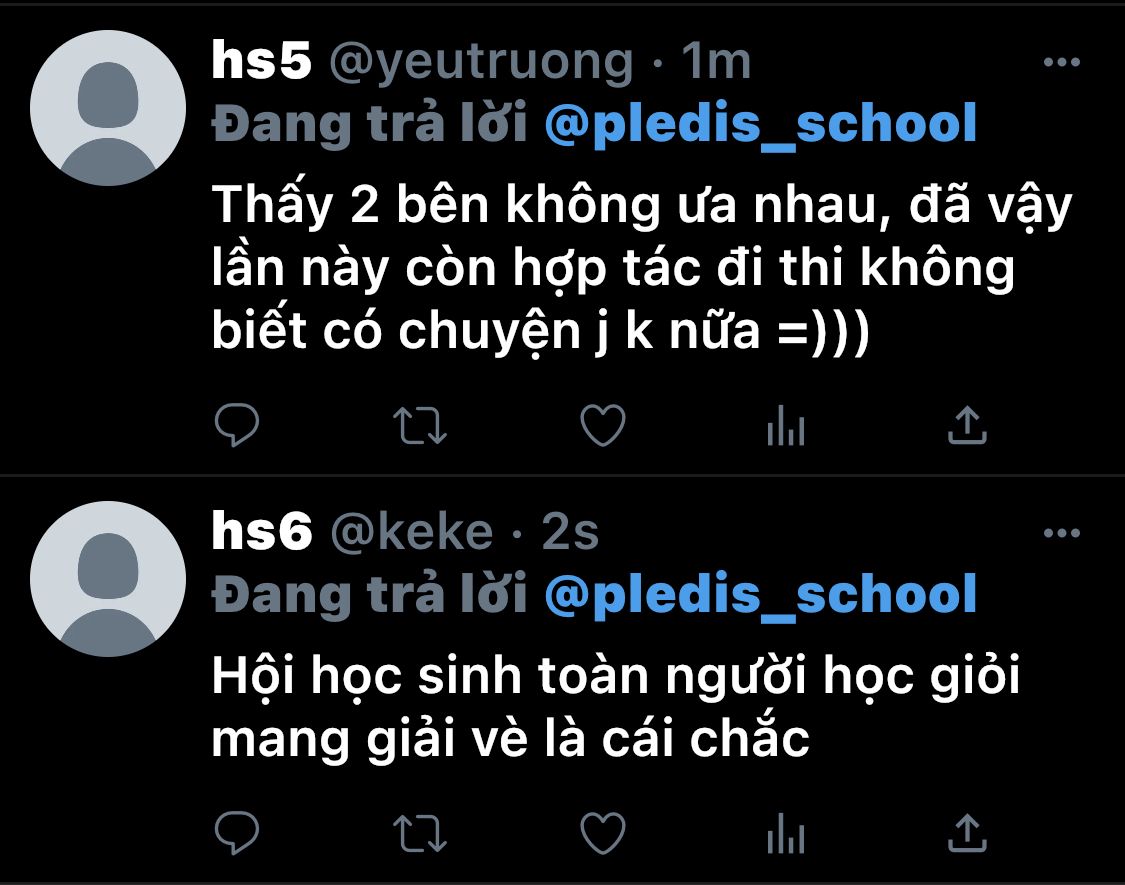
Task: View analytics for hs5's tweet
Action: [x=786, y=425]
